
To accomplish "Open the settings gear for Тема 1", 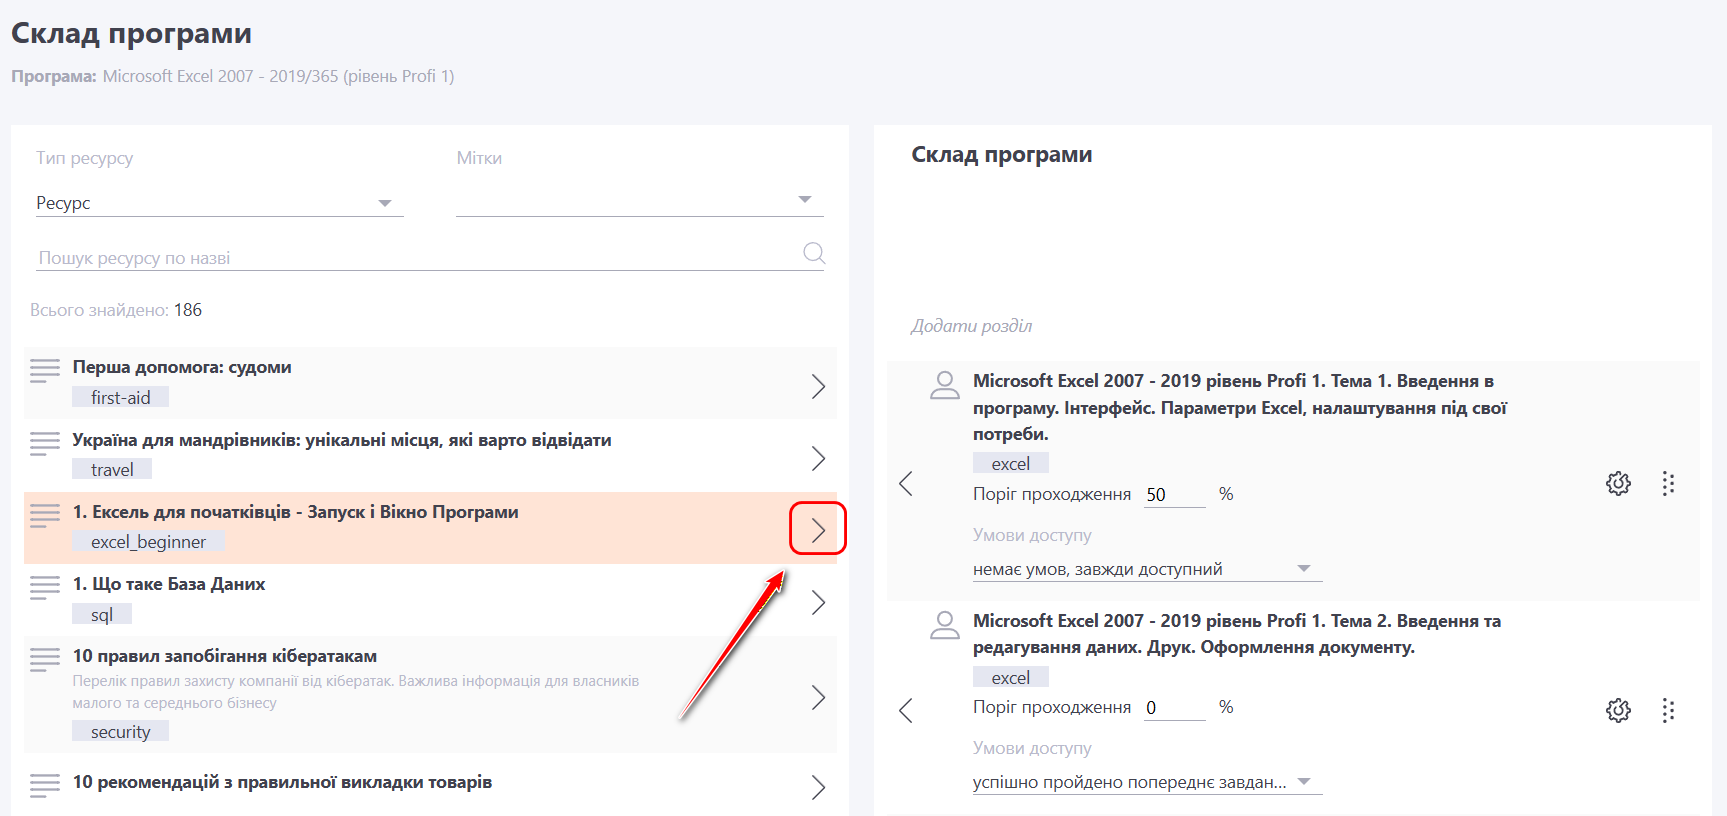I will click(x=1618, y=484).
